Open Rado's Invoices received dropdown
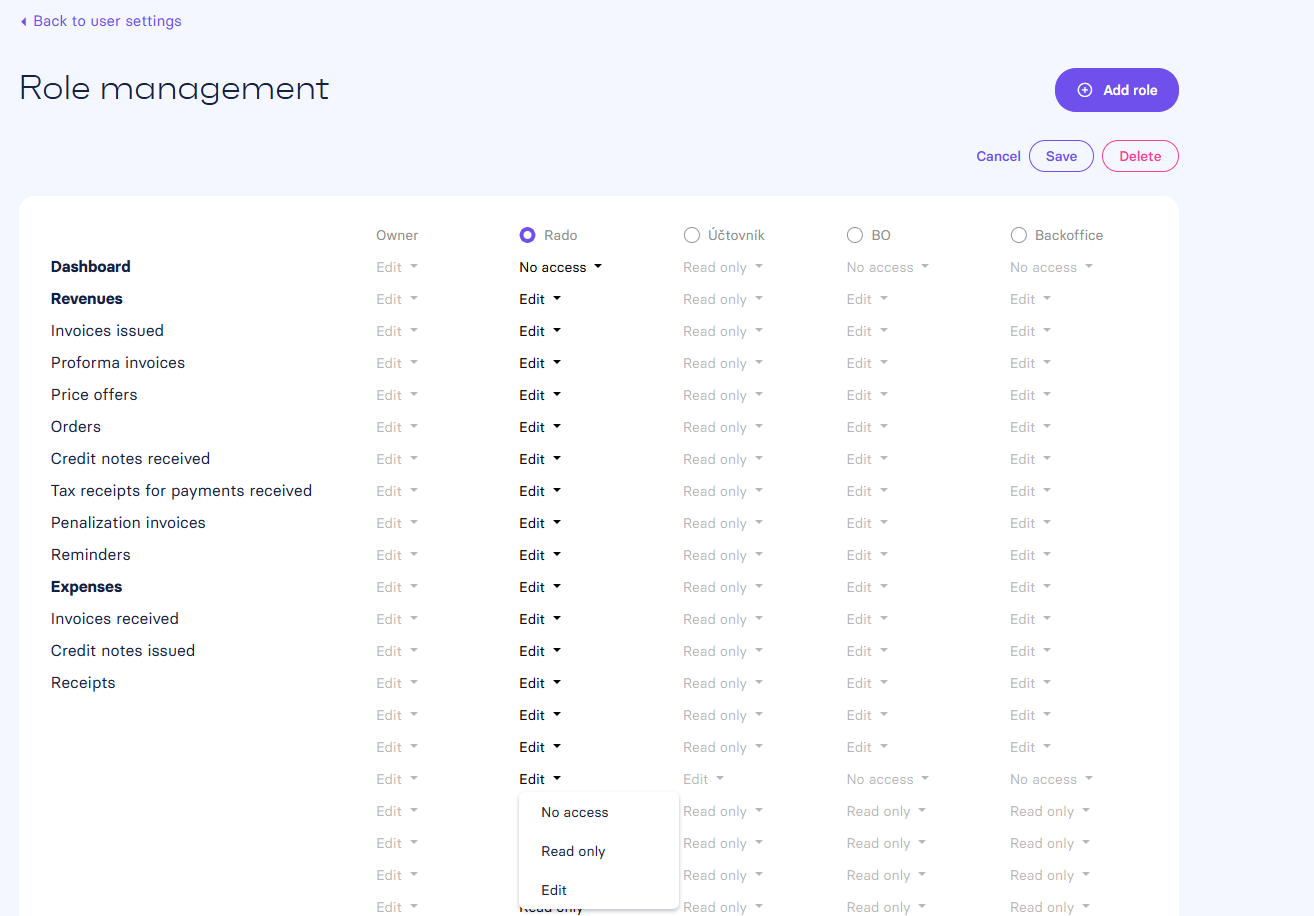1314x916 pixels. pyautogui.click(x=540, y=619)
